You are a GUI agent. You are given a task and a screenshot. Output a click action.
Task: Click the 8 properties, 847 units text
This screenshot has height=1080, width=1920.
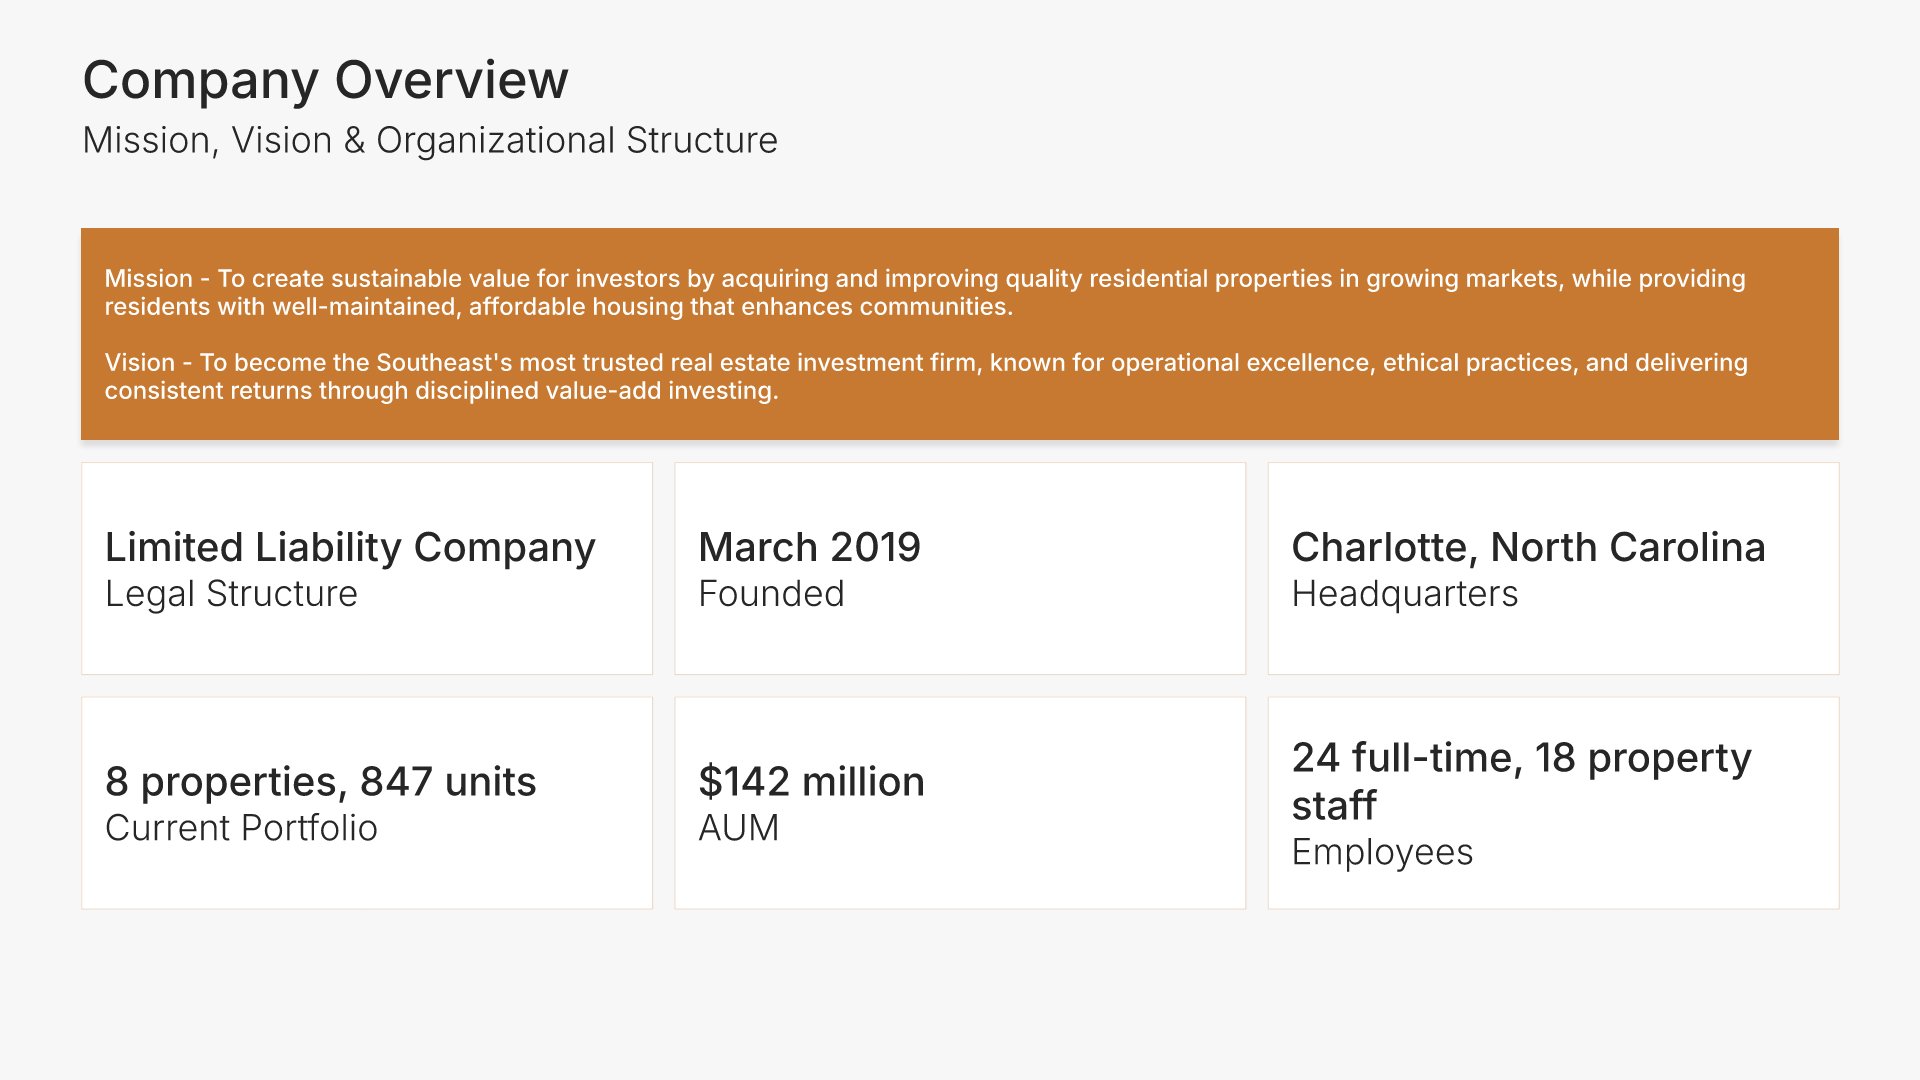point(320,781)
